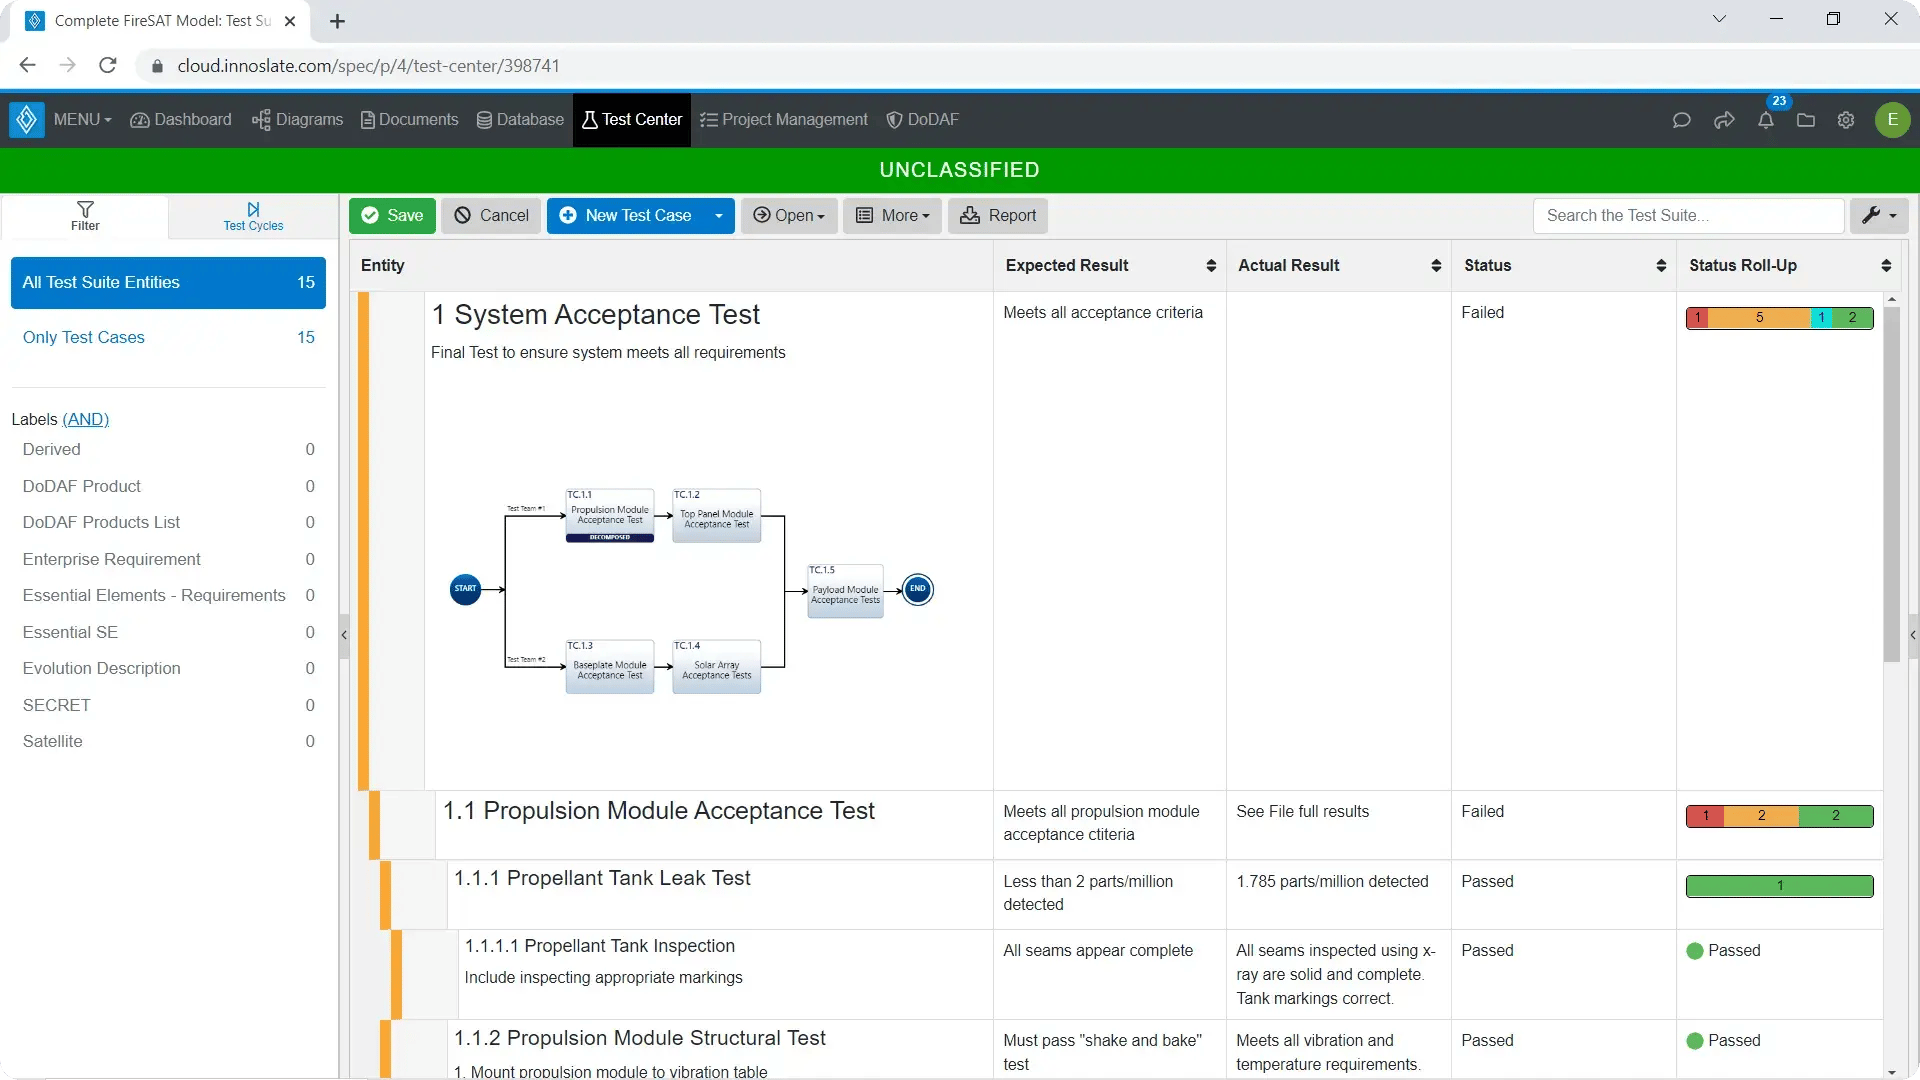Expand the New Test Case arrow

pyautogui.click(x=718, y=215)
